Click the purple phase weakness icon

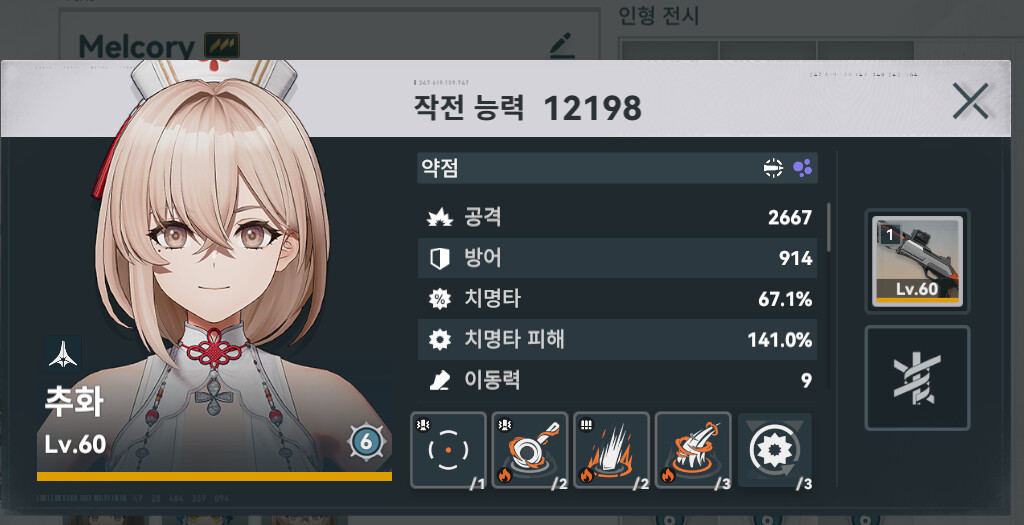point(803,168)
